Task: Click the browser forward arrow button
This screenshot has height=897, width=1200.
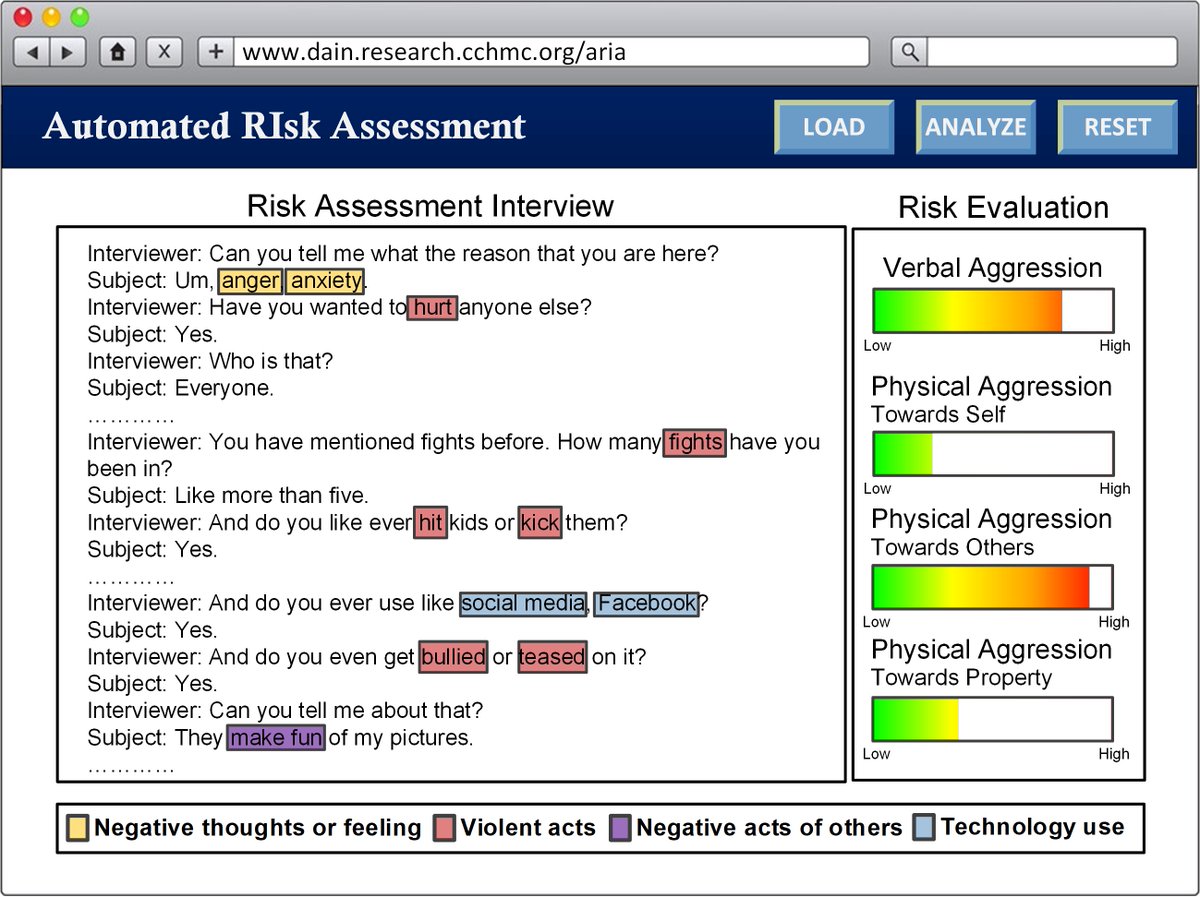Action: point(67,52)
